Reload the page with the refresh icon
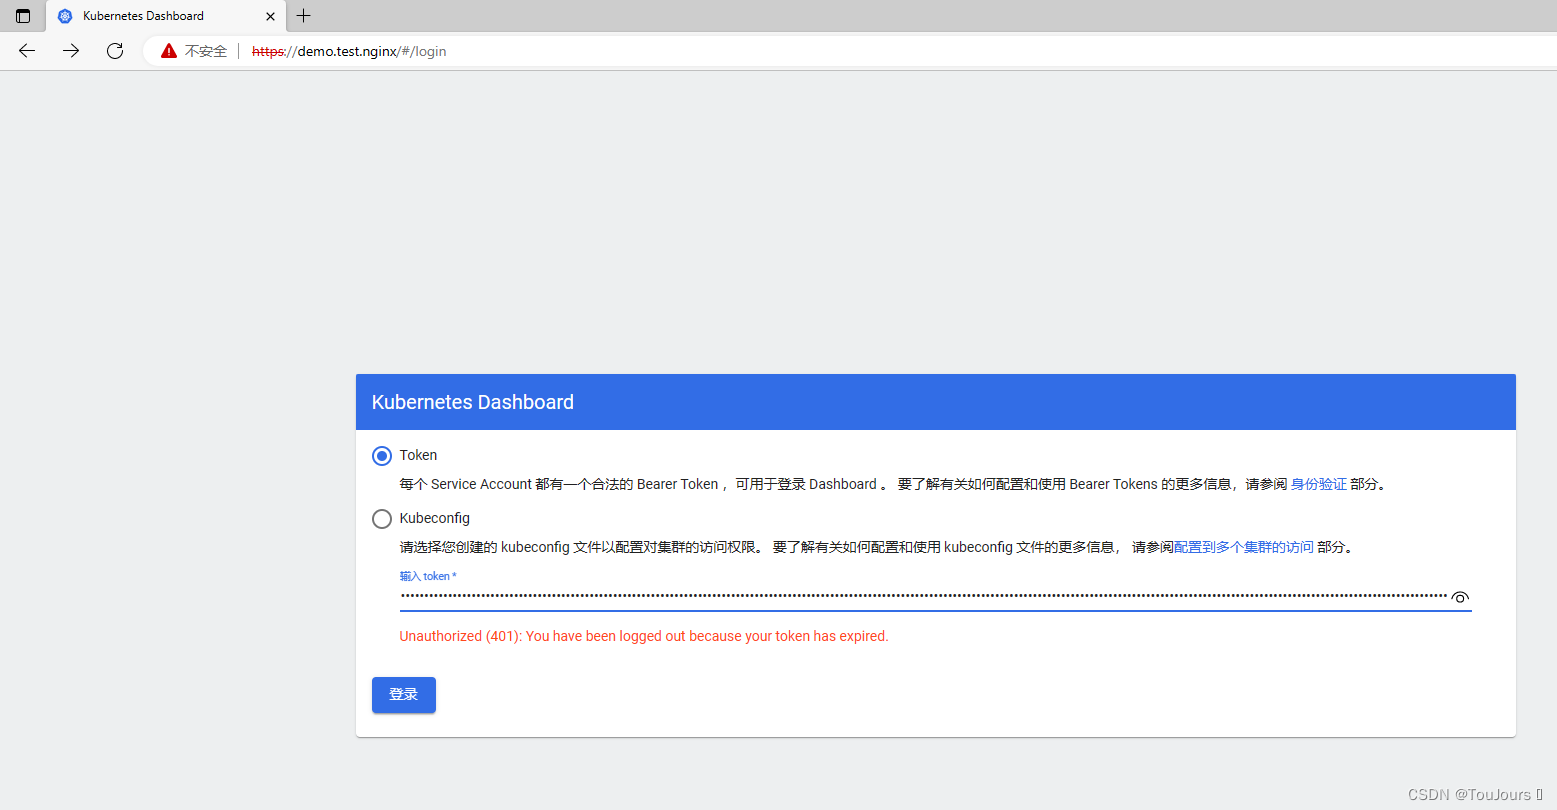Image resolution: width=1557 pixels, height=810 pixels. 114,50
